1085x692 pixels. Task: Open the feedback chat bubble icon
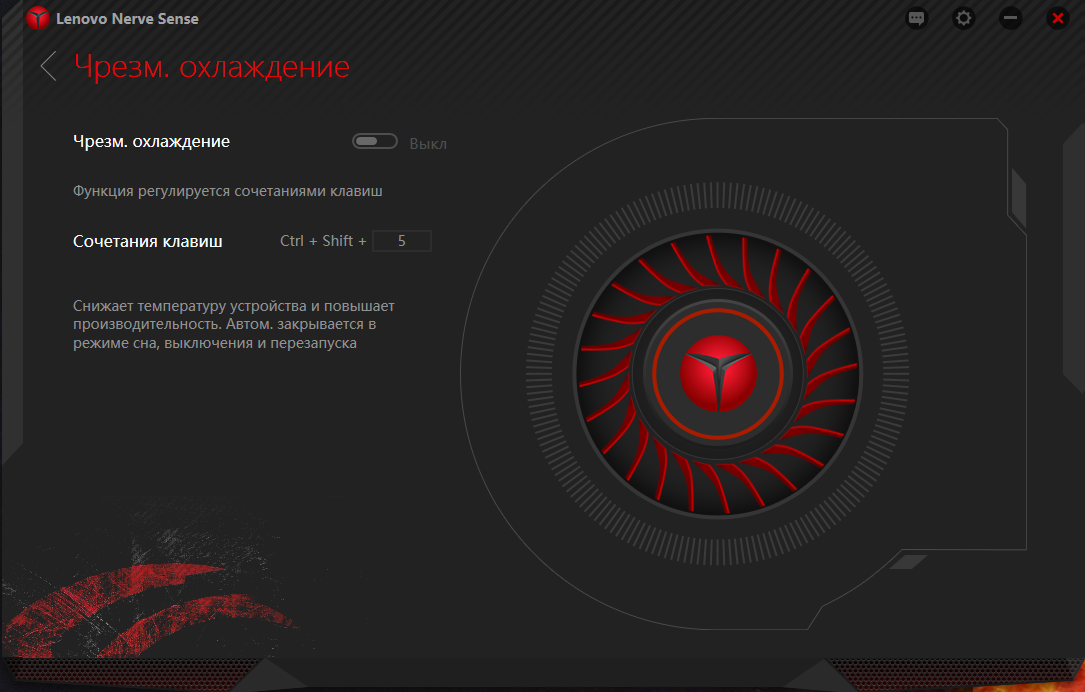(x=916, y=19)
